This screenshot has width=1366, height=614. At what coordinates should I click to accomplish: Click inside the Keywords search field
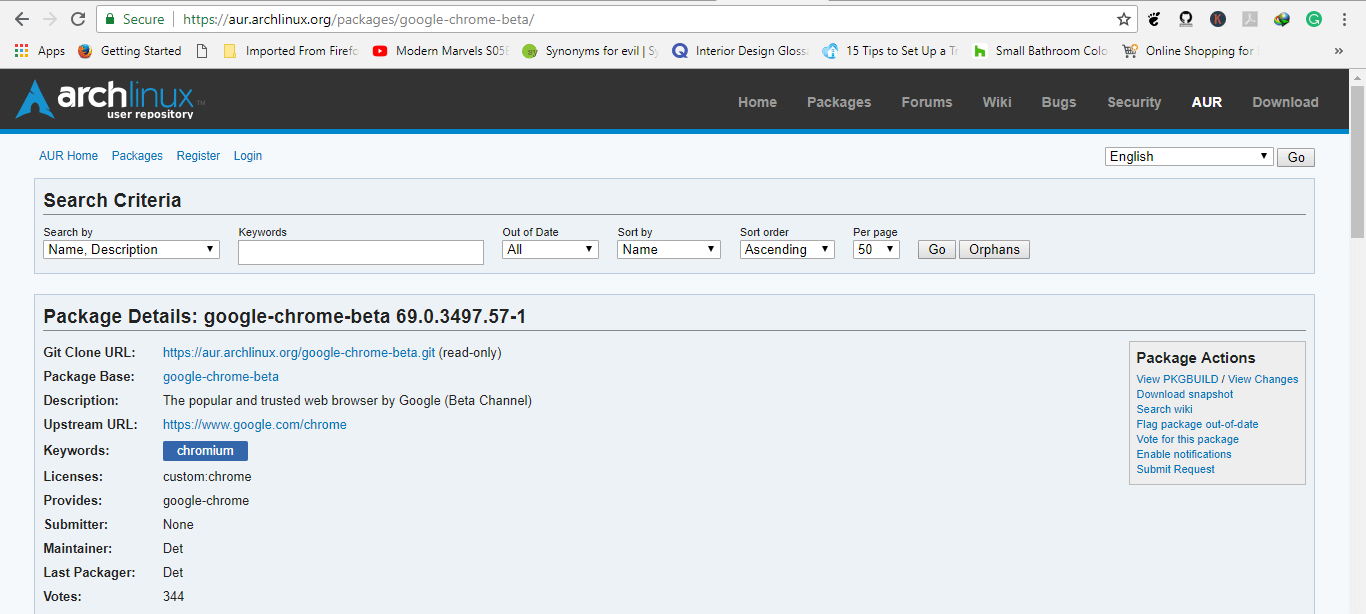[360, 251]
